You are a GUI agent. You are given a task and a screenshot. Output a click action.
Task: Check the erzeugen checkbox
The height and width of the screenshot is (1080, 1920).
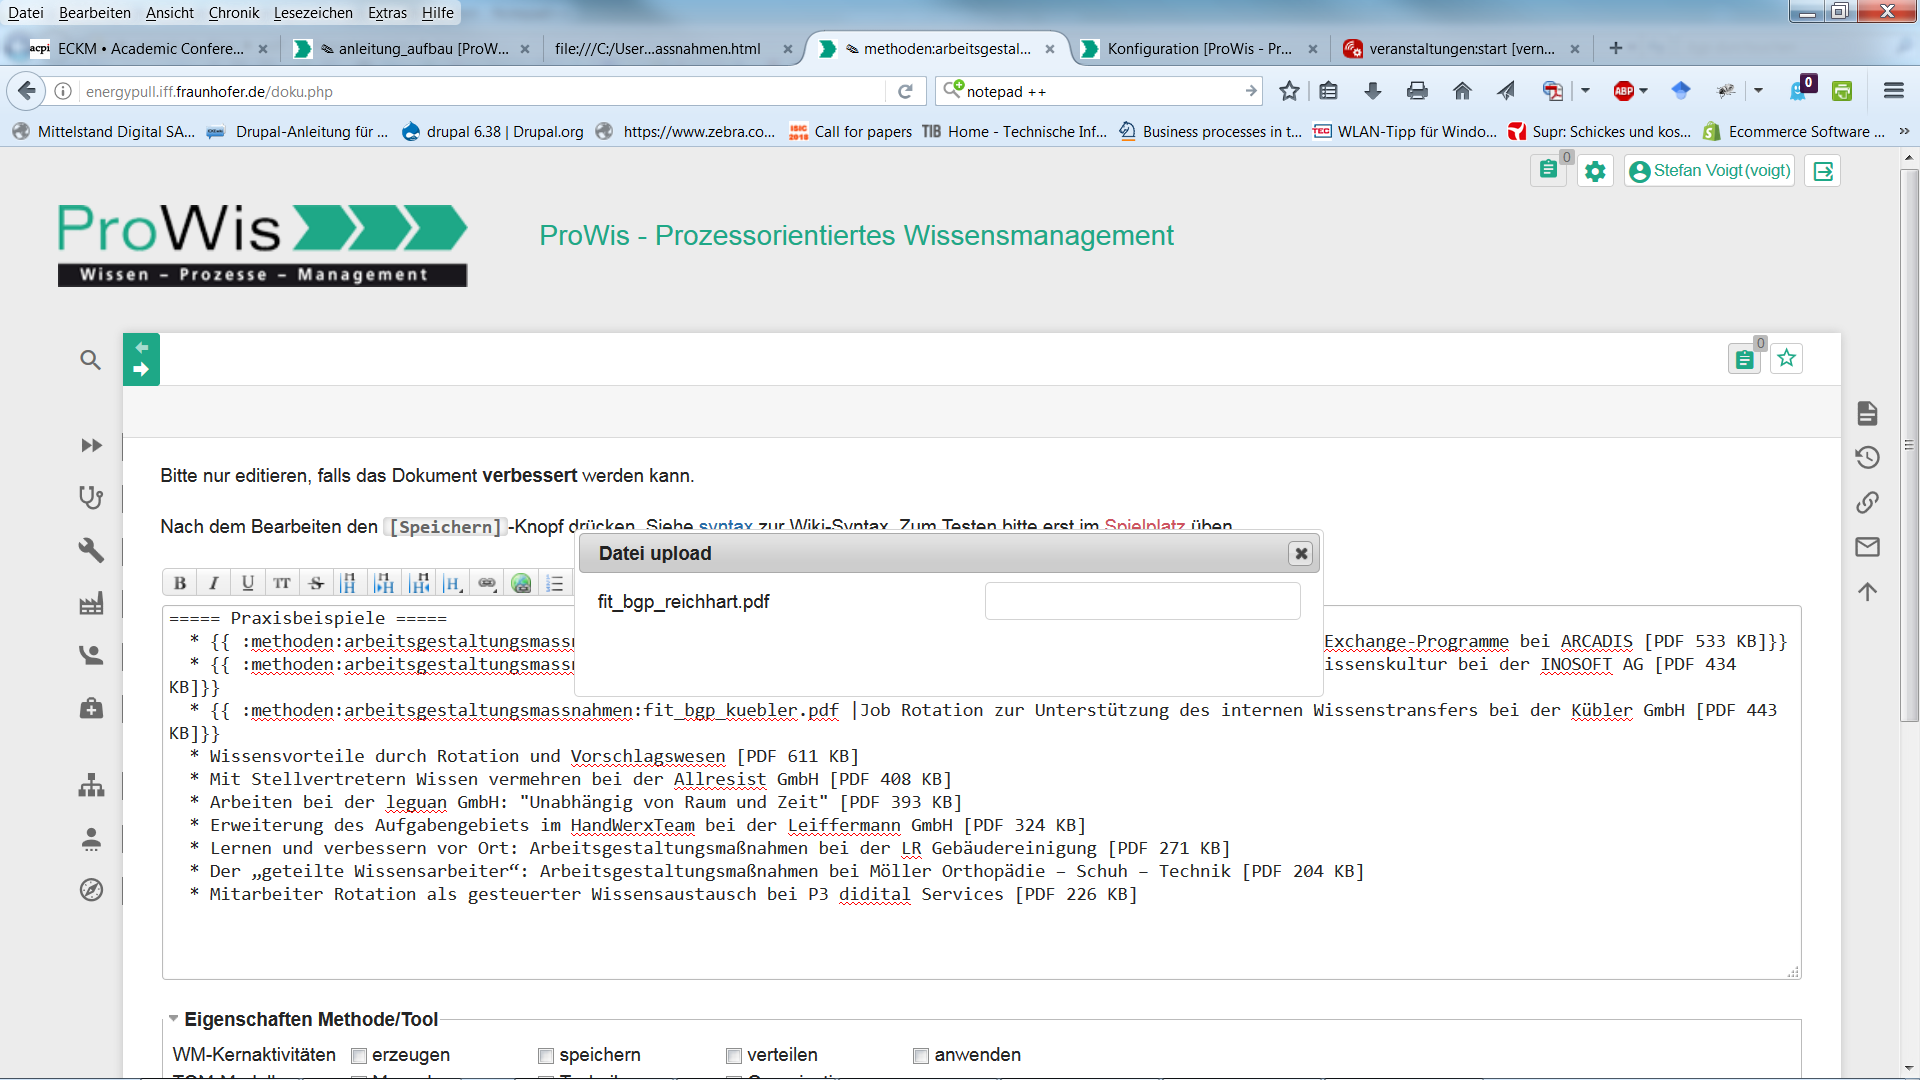pos(359,1055)
